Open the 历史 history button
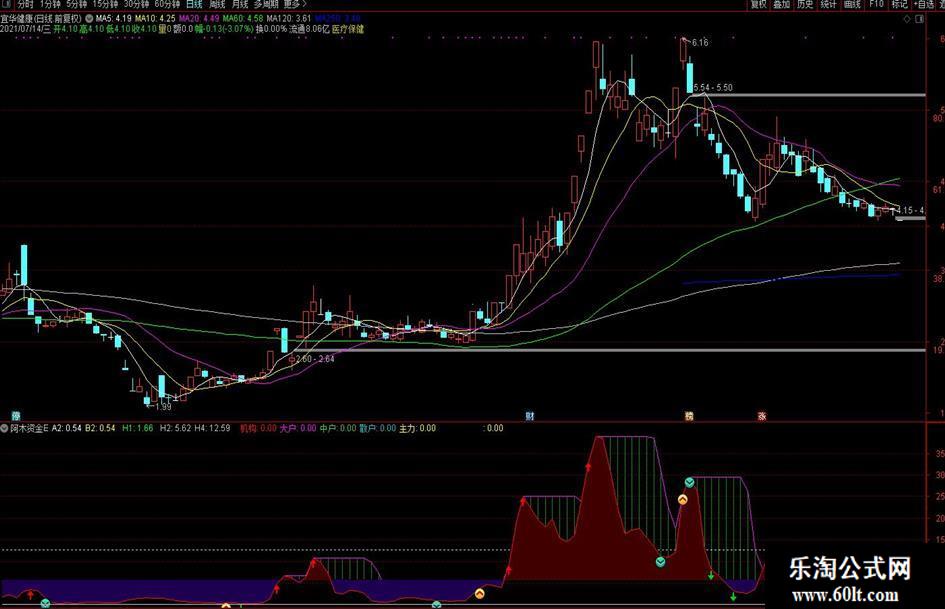 805,4
